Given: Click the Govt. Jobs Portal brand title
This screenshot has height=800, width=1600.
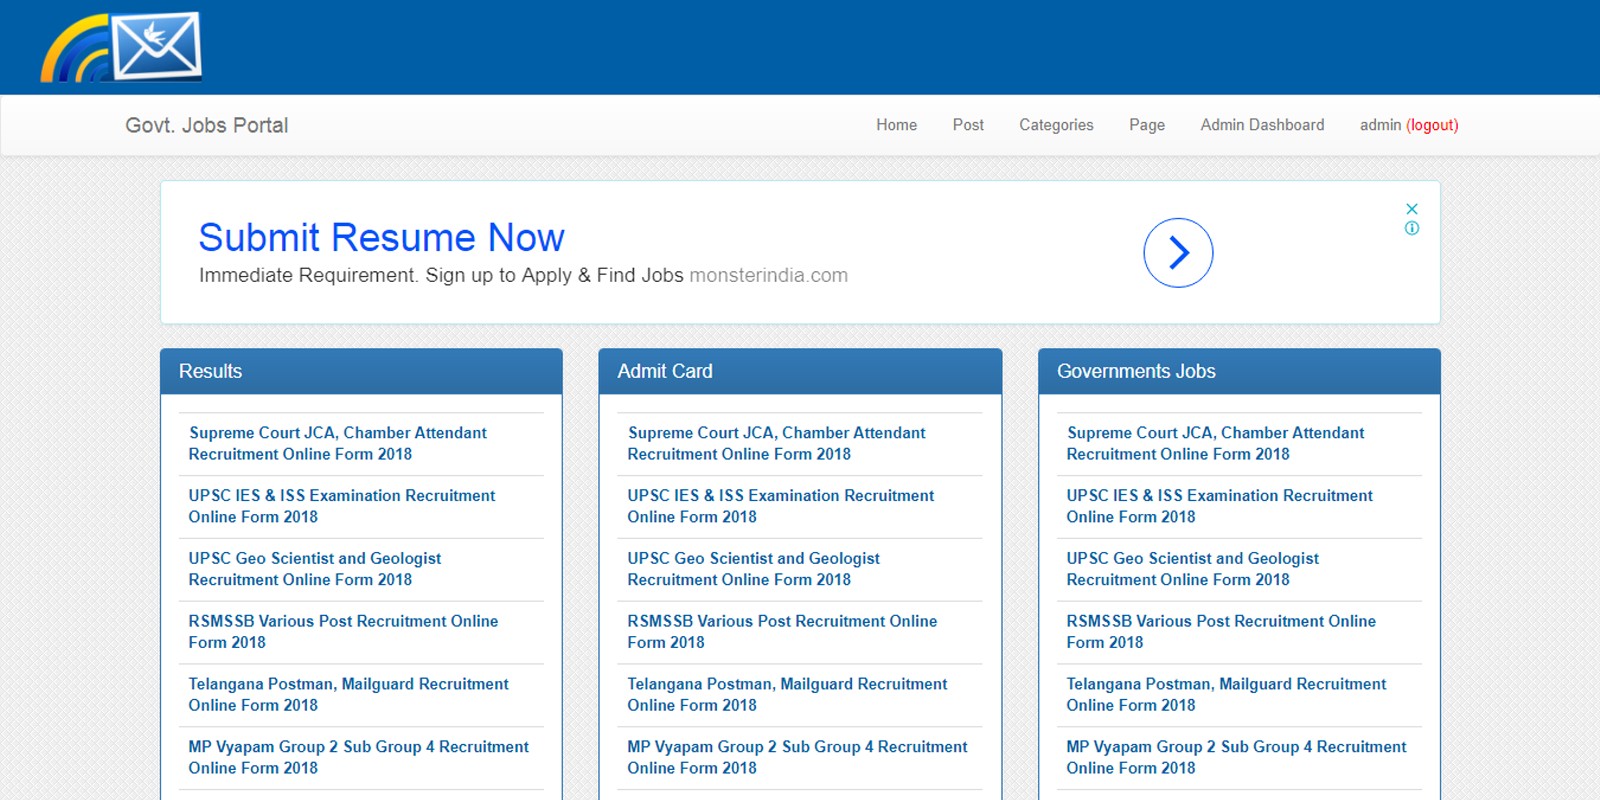Looking at the screenshot, I should 206,125.
